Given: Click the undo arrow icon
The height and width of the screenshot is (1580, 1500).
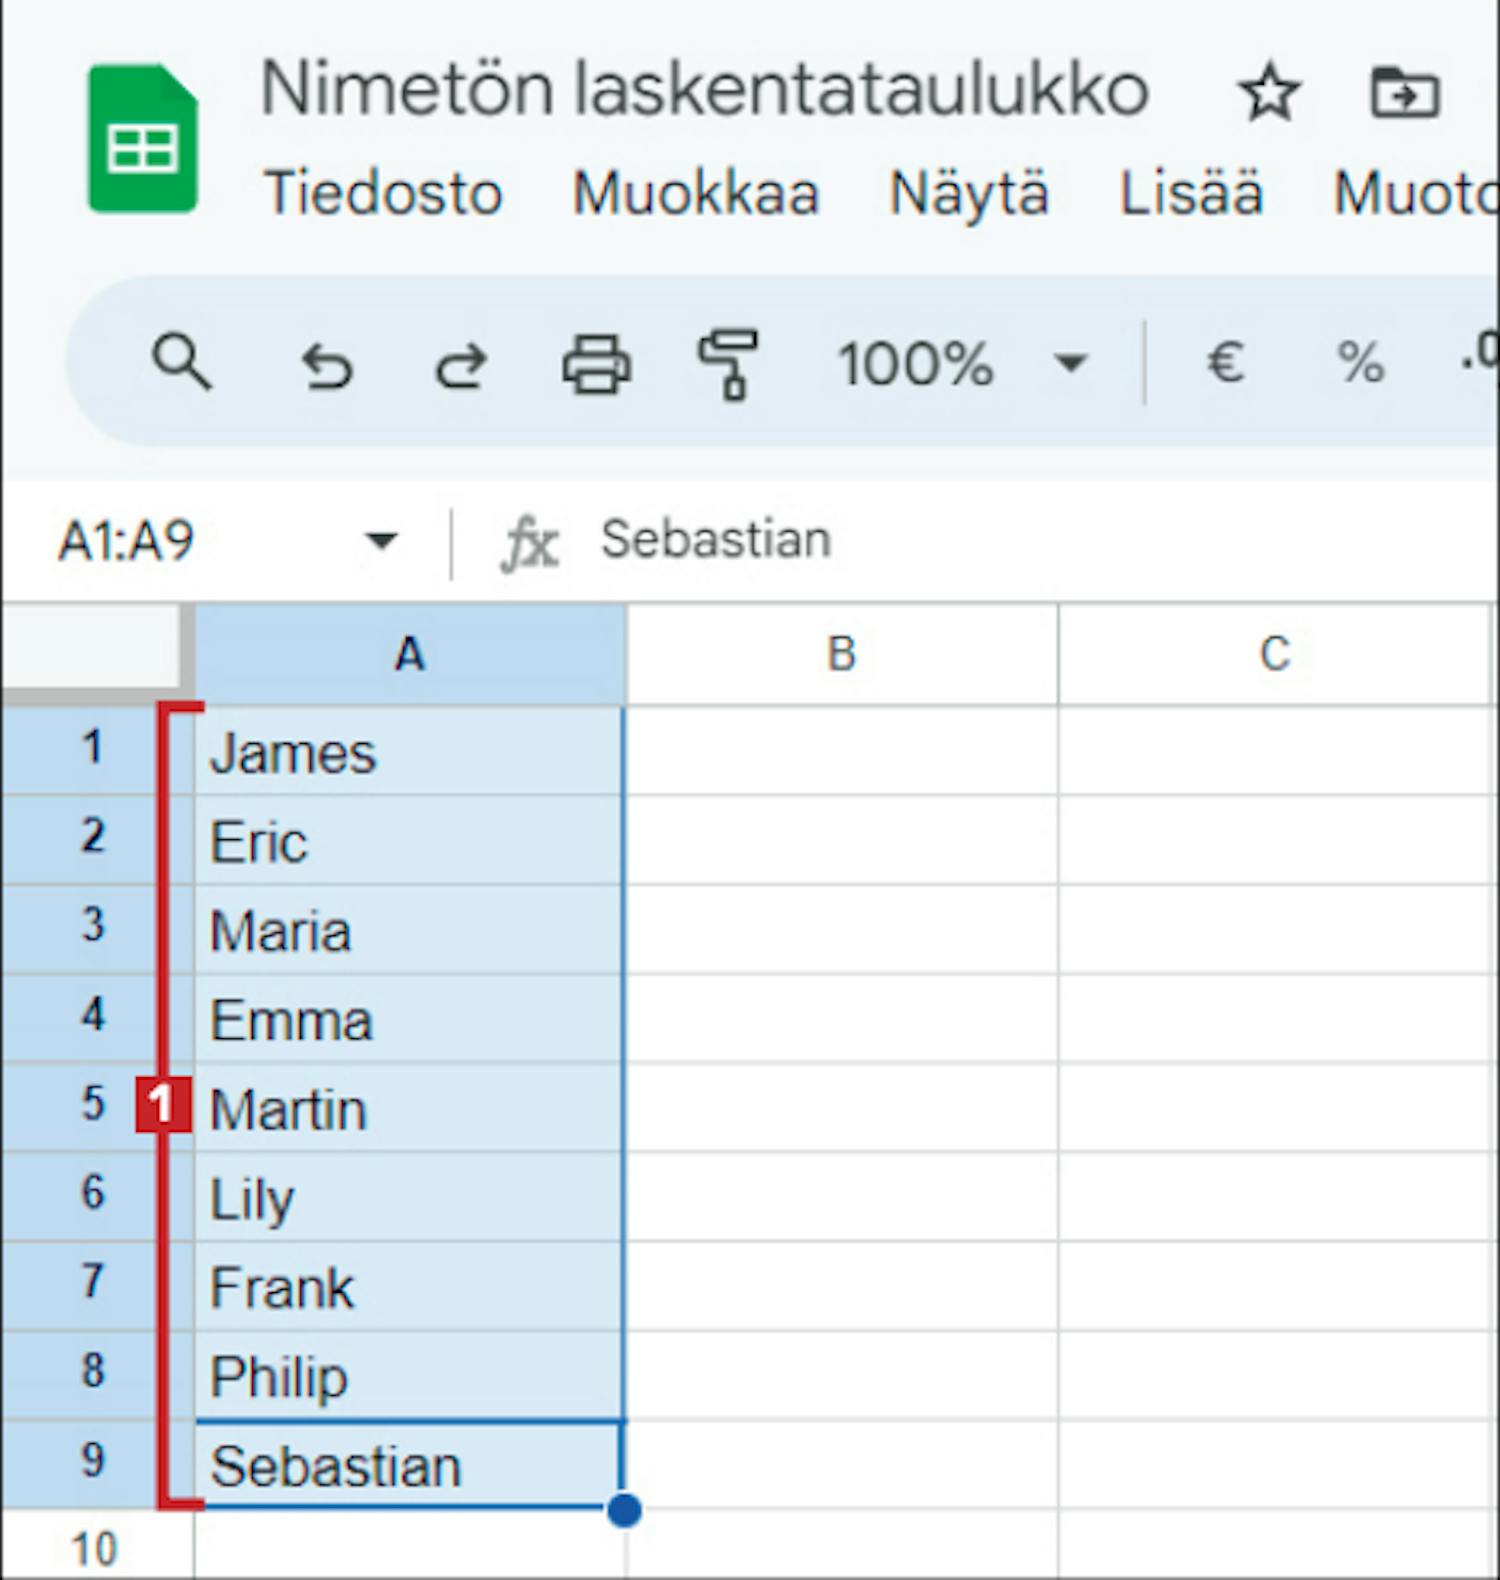Looking at the screenshot, I should point(328,364).
